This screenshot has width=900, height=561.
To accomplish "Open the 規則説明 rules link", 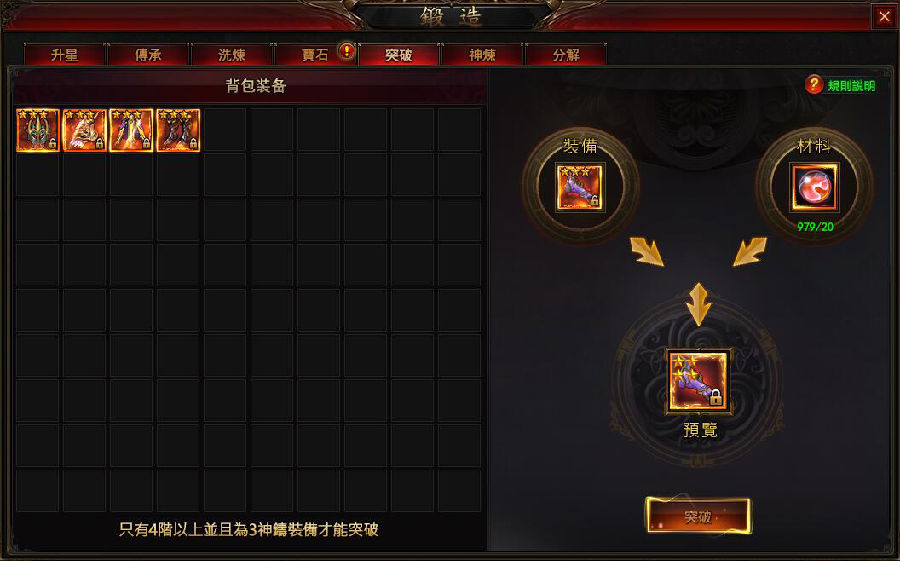I will click(x=851, y=86).
